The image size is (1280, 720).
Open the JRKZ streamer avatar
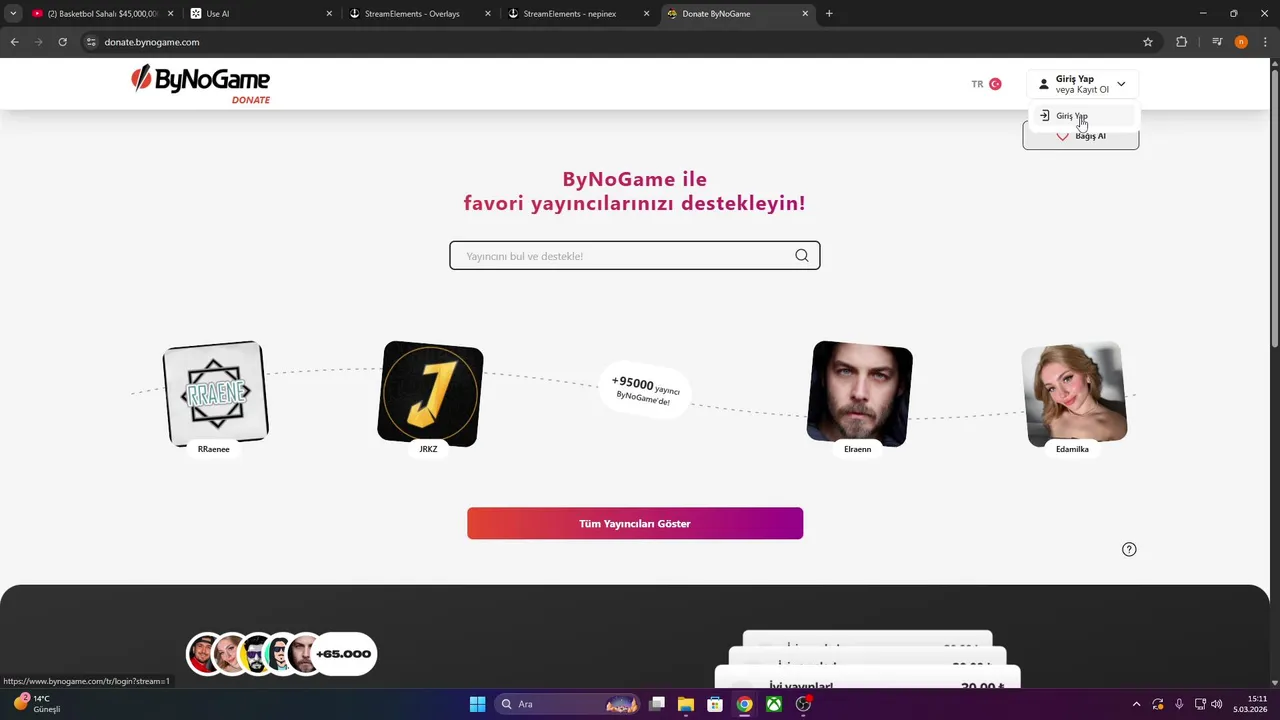click(430, 393)
